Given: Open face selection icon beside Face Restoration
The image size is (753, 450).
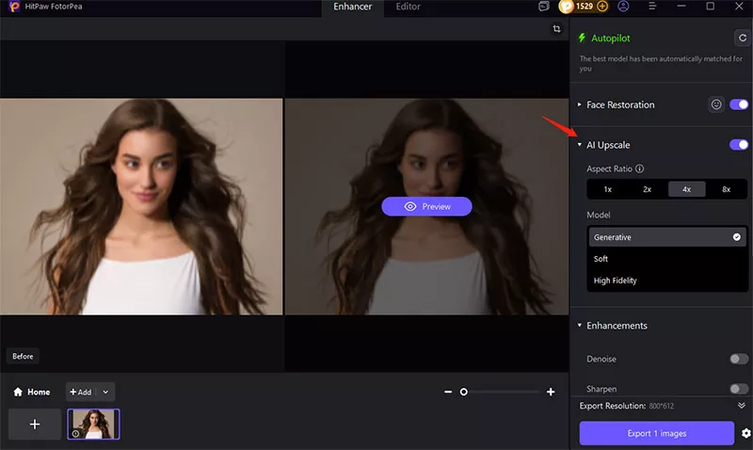Looking at the screenshot, I should (x=716, y=104).
